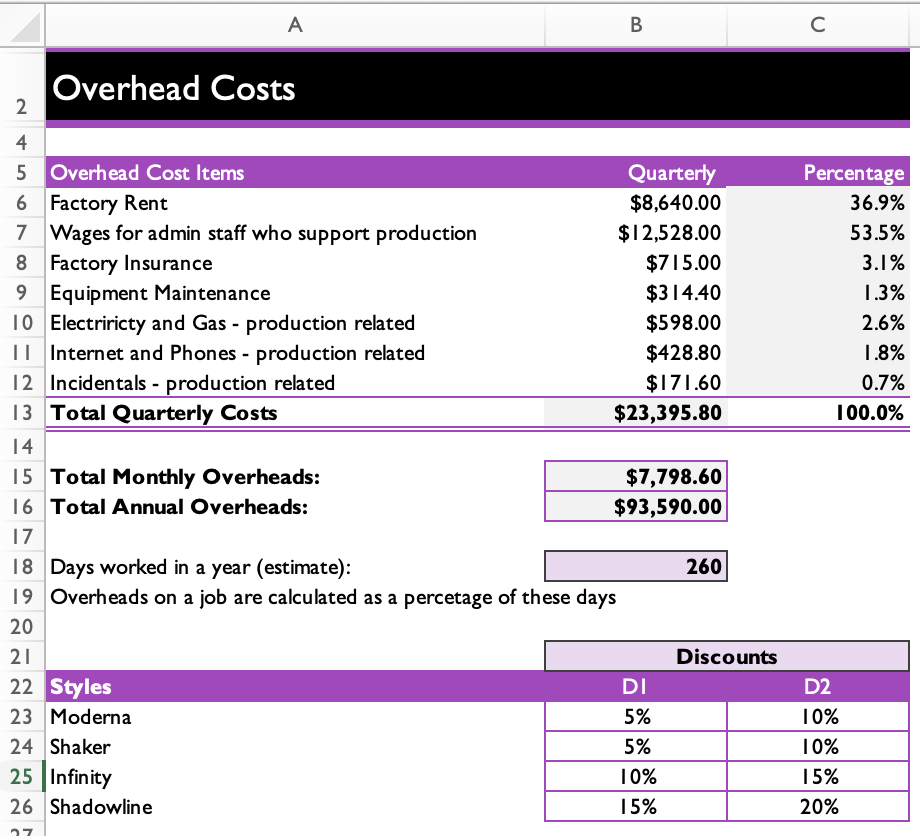
Task: Select Shadowline D2 discount 20%
Action: (818, 806)
